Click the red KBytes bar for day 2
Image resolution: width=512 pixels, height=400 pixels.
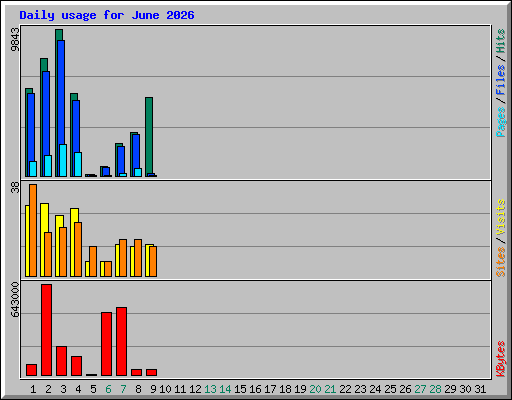pyautogui.click(x=47, y=330)
